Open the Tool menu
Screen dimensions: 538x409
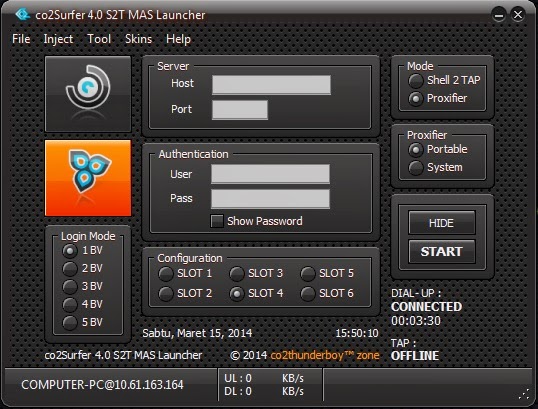pos(99,39)
